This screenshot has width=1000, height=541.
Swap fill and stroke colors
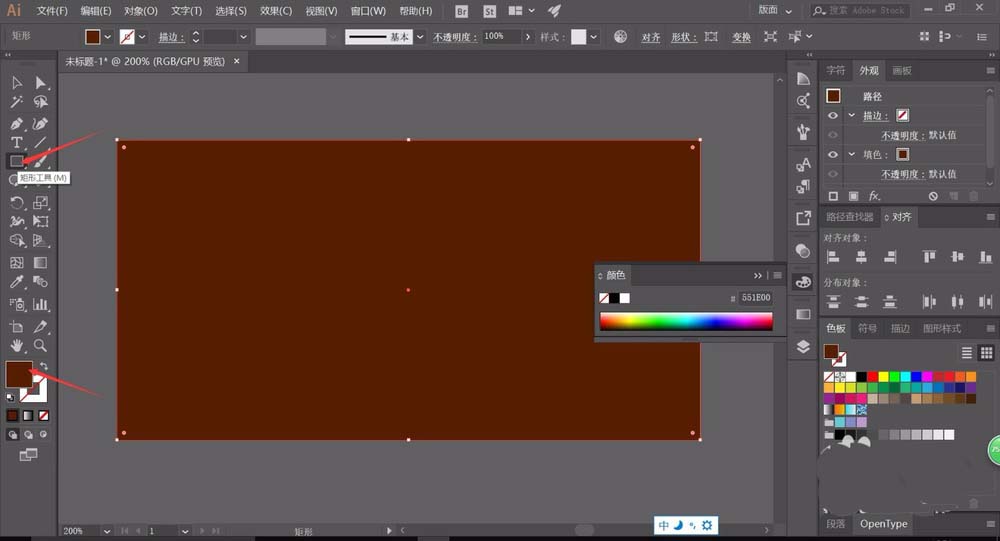tap(43, 366)
